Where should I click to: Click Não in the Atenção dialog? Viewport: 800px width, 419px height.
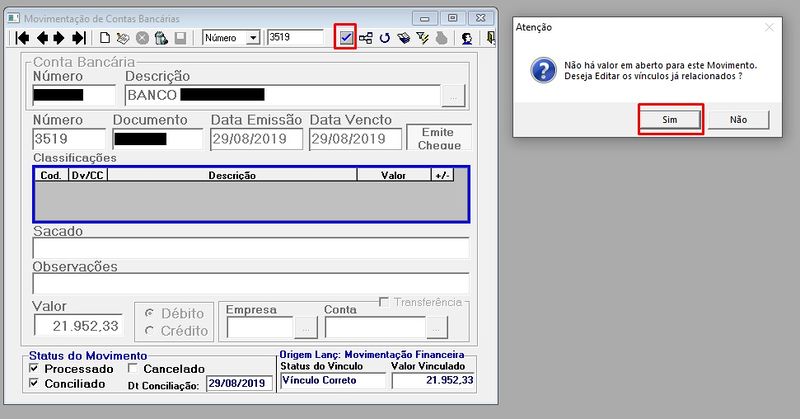(738, 119)
